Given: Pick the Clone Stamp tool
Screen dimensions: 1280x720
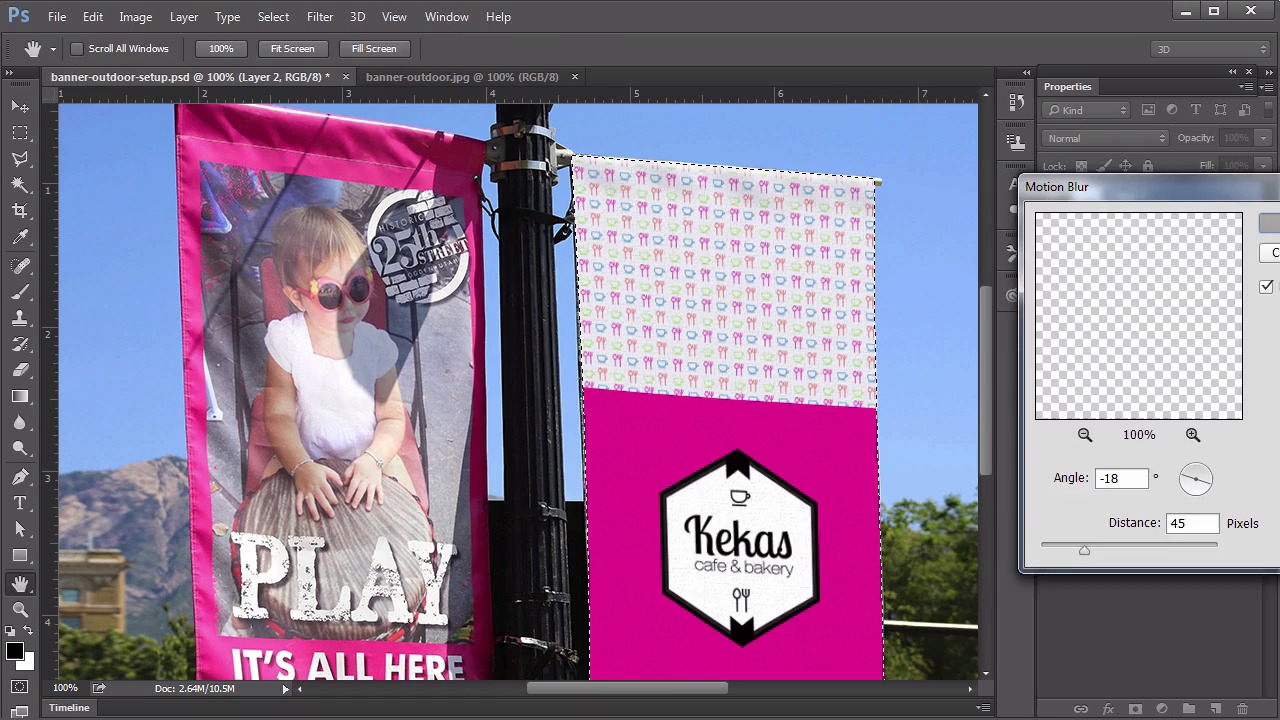Looking at the screenshot, I should coord(19,318).
